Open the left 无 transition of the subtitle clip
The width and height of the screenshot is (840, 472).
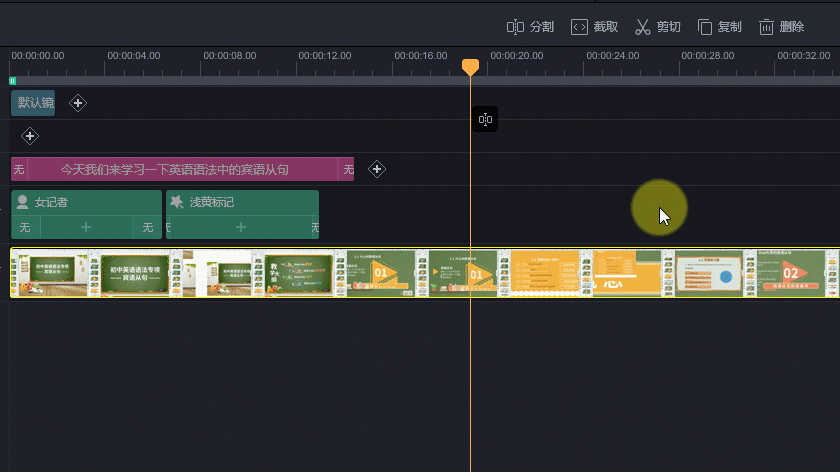pyautogui.click(x=19, y=169)
